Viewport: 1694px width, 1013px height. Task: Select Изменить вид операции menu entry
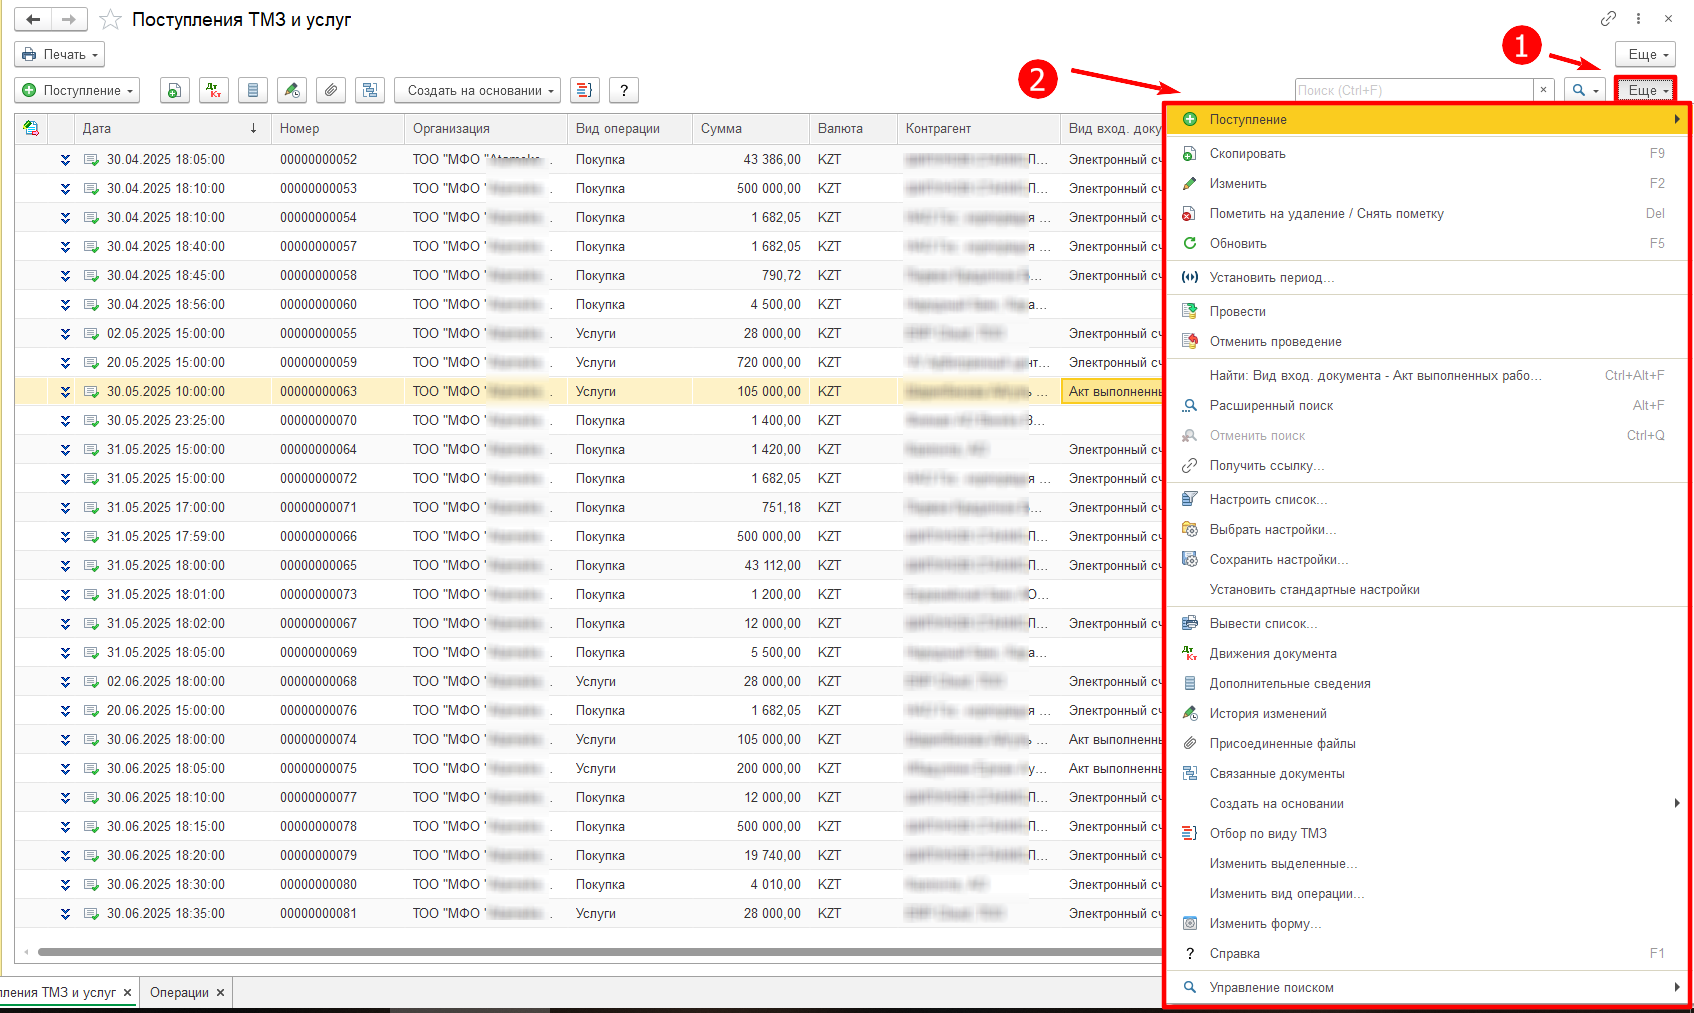tap(1428, 893)
